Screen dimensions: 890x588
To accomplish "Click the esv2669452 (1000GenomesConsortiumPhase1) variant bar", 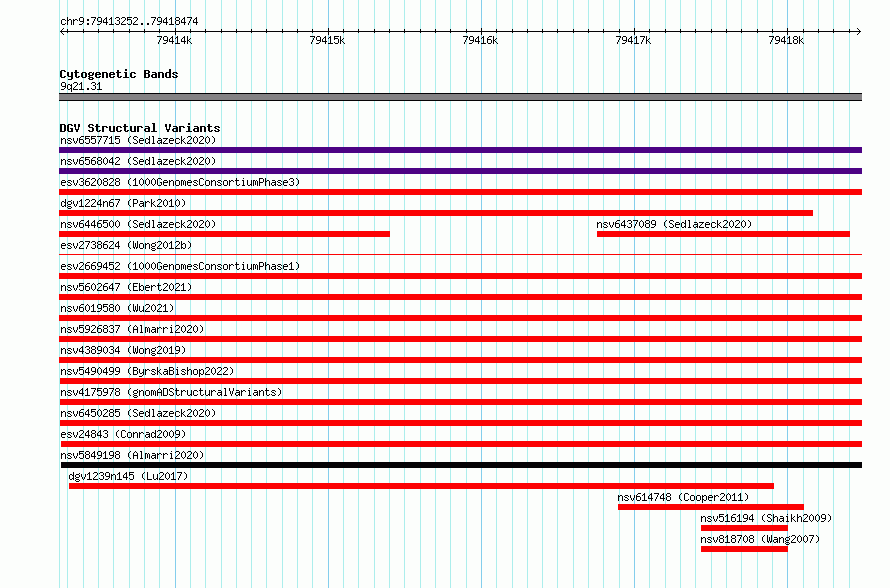I will click(460, 276).
